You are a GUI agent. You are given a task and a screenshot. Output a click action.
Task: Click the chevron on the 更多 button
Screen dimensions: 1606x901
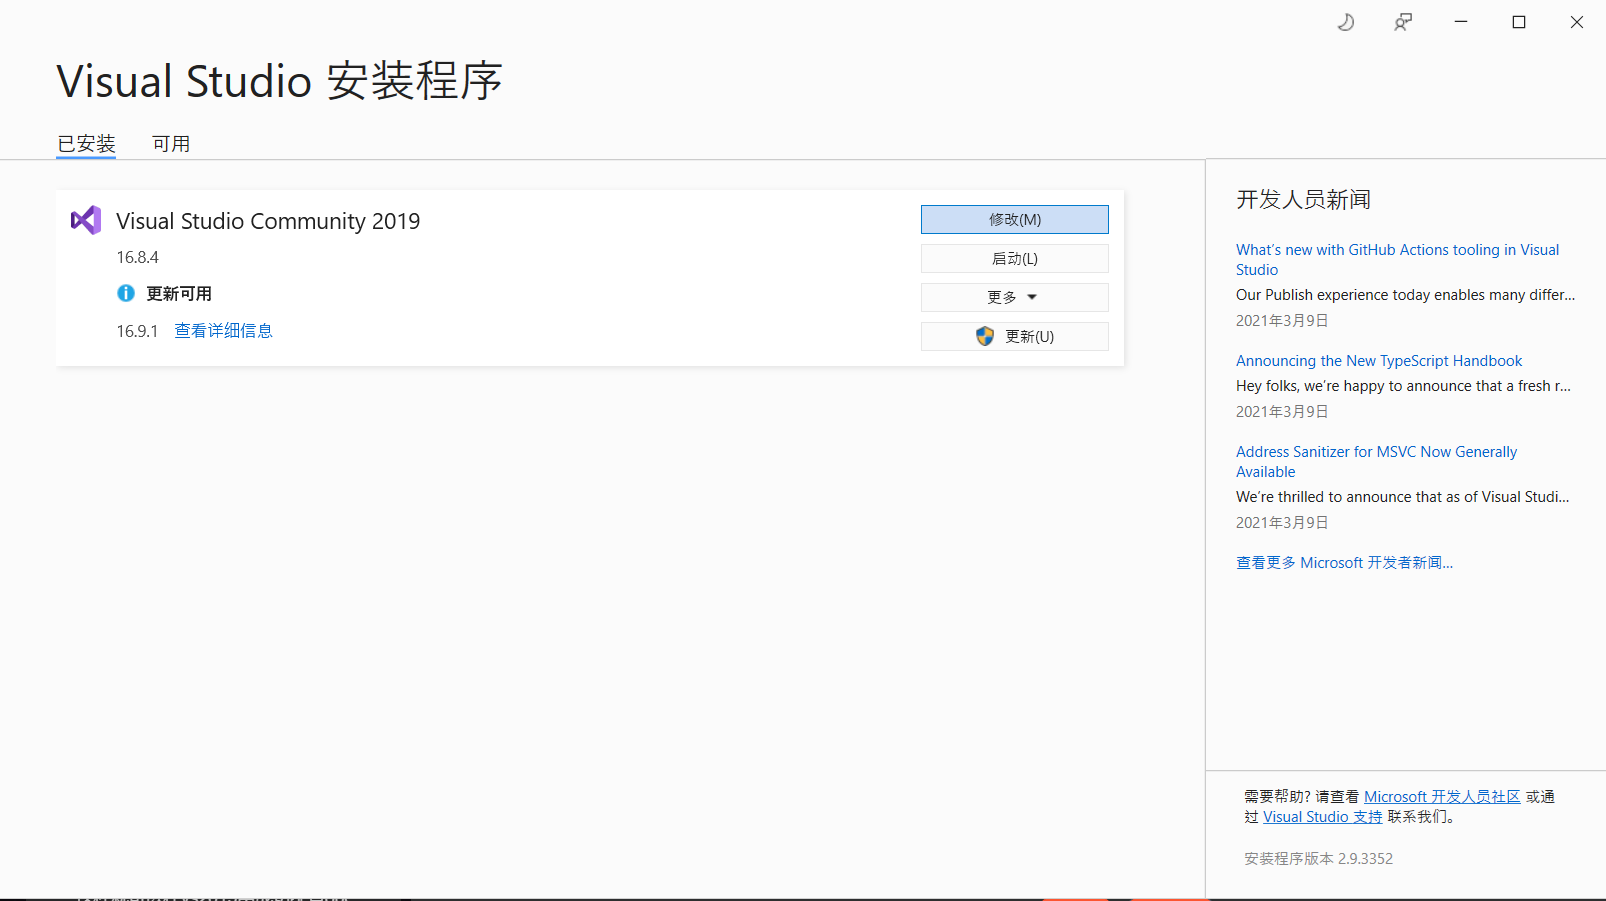[1033, 296]
